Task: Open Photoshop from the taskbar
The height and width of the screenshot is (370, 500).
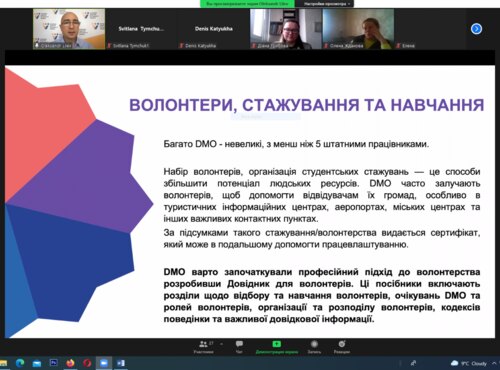Action: tap(53, 363)
